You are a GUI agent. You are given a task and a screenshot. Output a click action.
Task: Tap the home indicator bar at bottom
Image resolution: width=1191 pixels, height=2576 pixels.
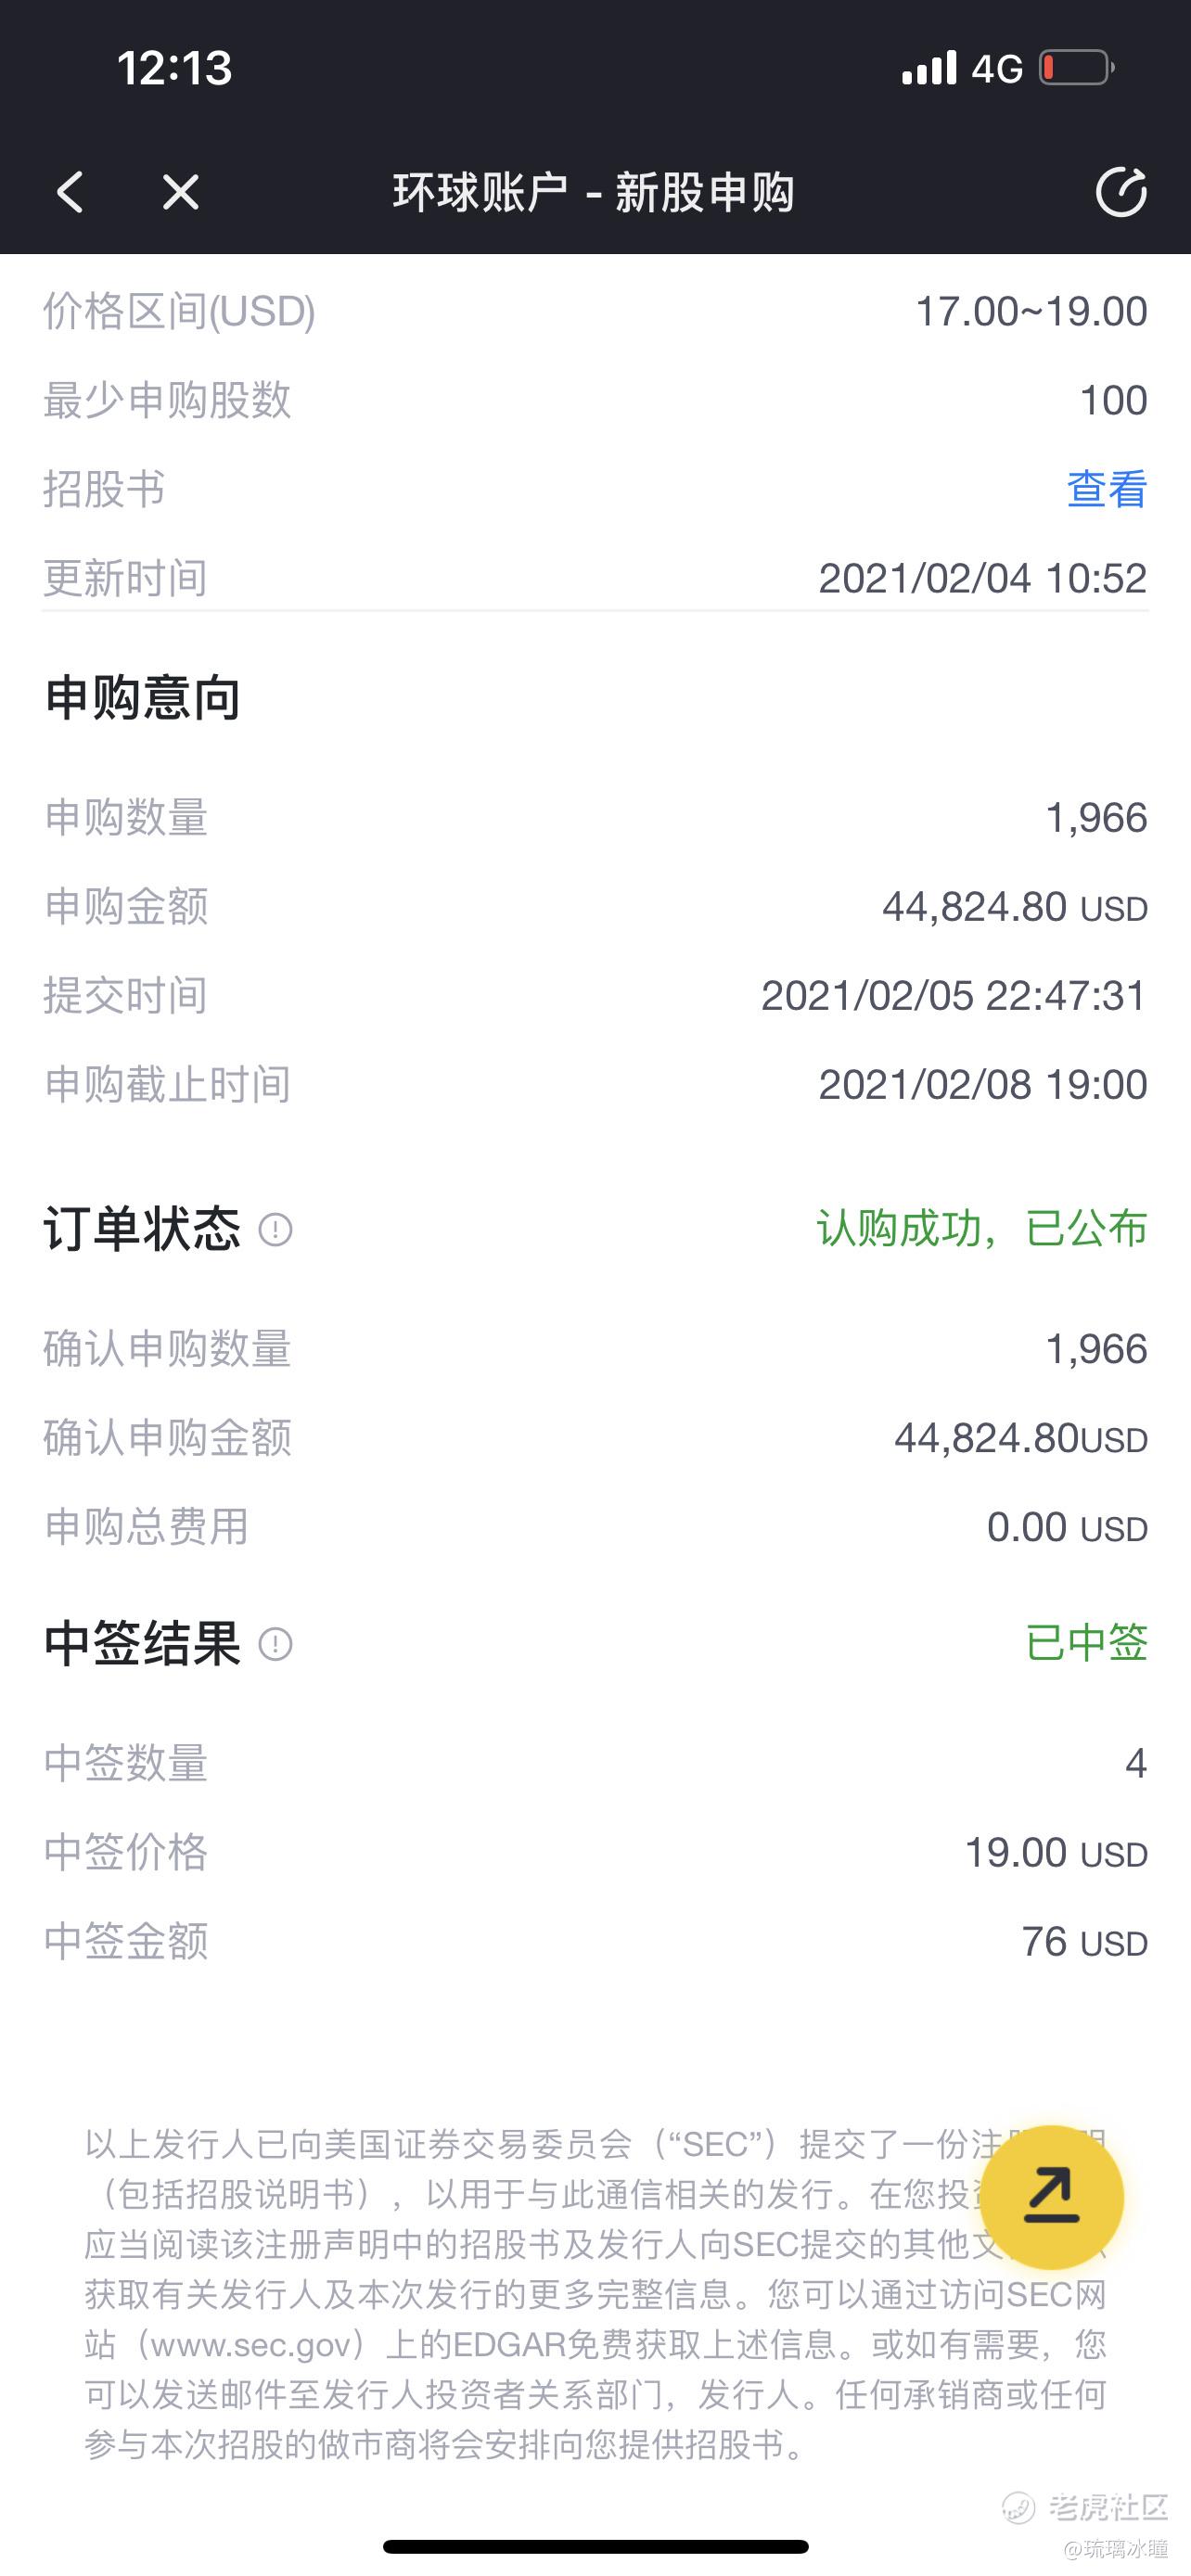595,2546
